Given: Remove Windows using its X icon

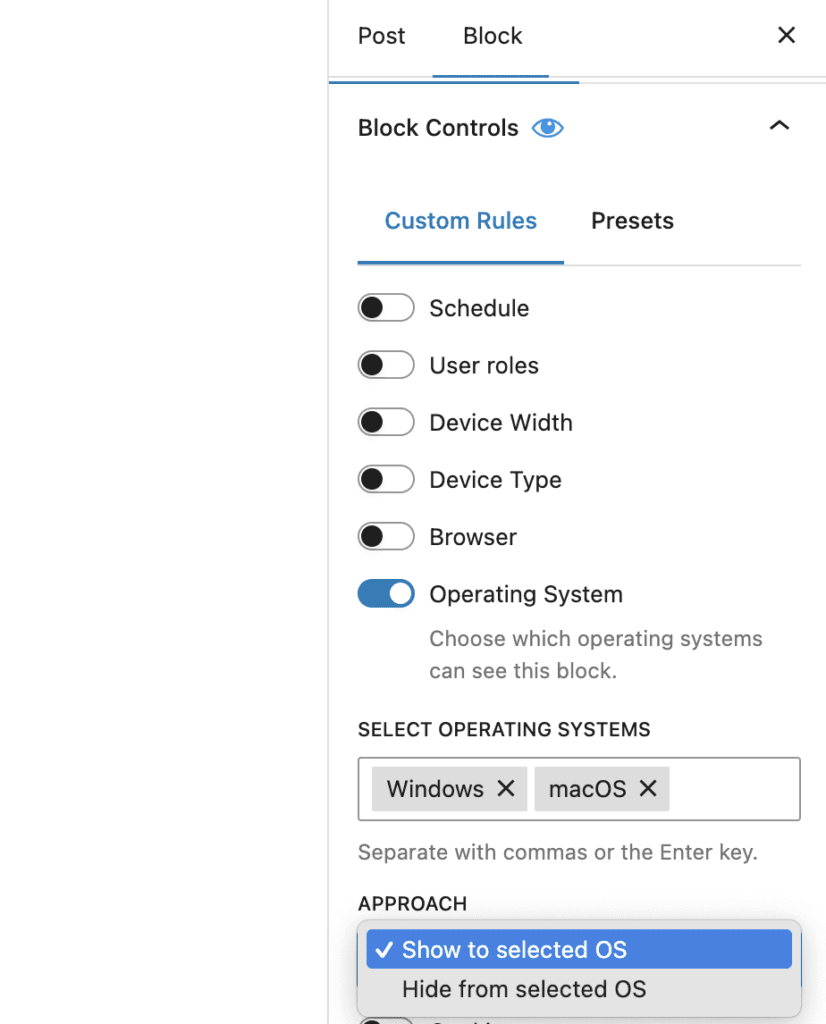Looking at the screenshot, I should (506, 789).
